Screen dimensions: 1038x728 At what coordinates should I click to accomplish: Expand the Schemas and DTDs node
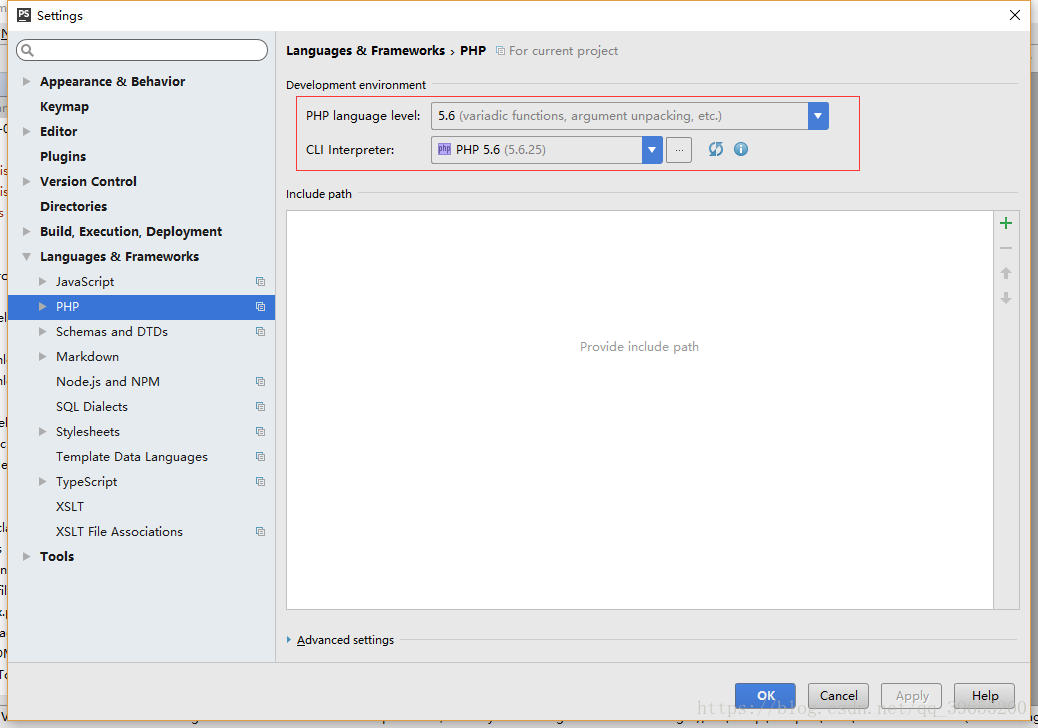coord(42,332)
